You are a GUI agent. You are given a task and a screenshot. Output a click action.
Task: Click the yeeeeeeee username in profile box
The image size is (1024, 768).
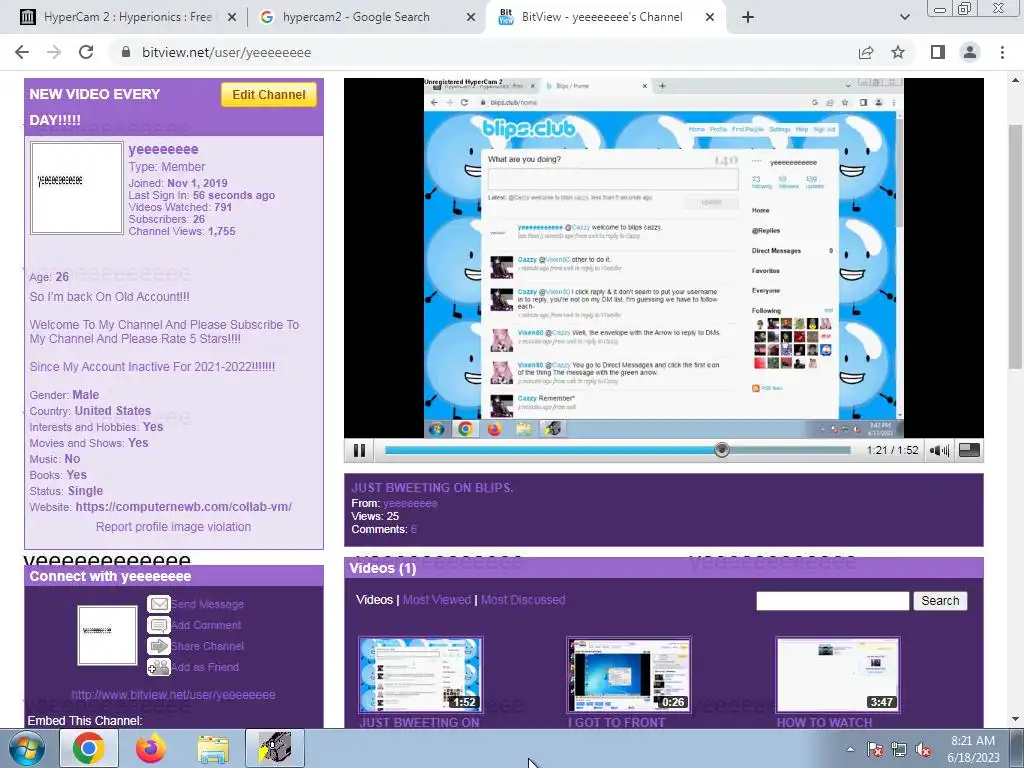point(163,150)
